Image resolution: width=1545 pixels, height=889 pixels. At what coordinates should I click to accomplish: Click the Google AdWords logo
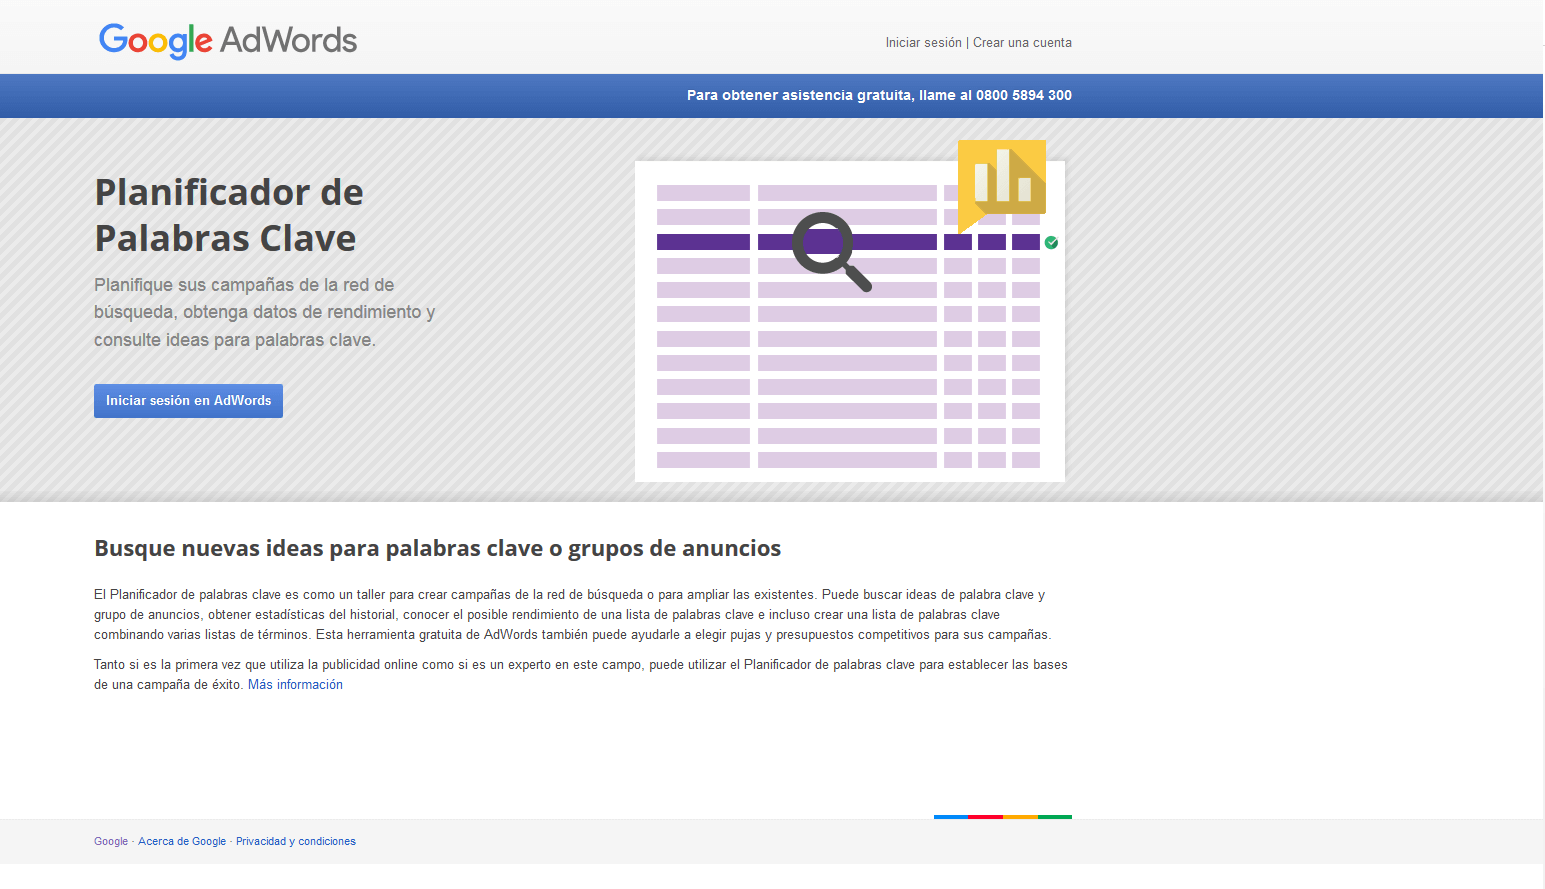point(228,40)
